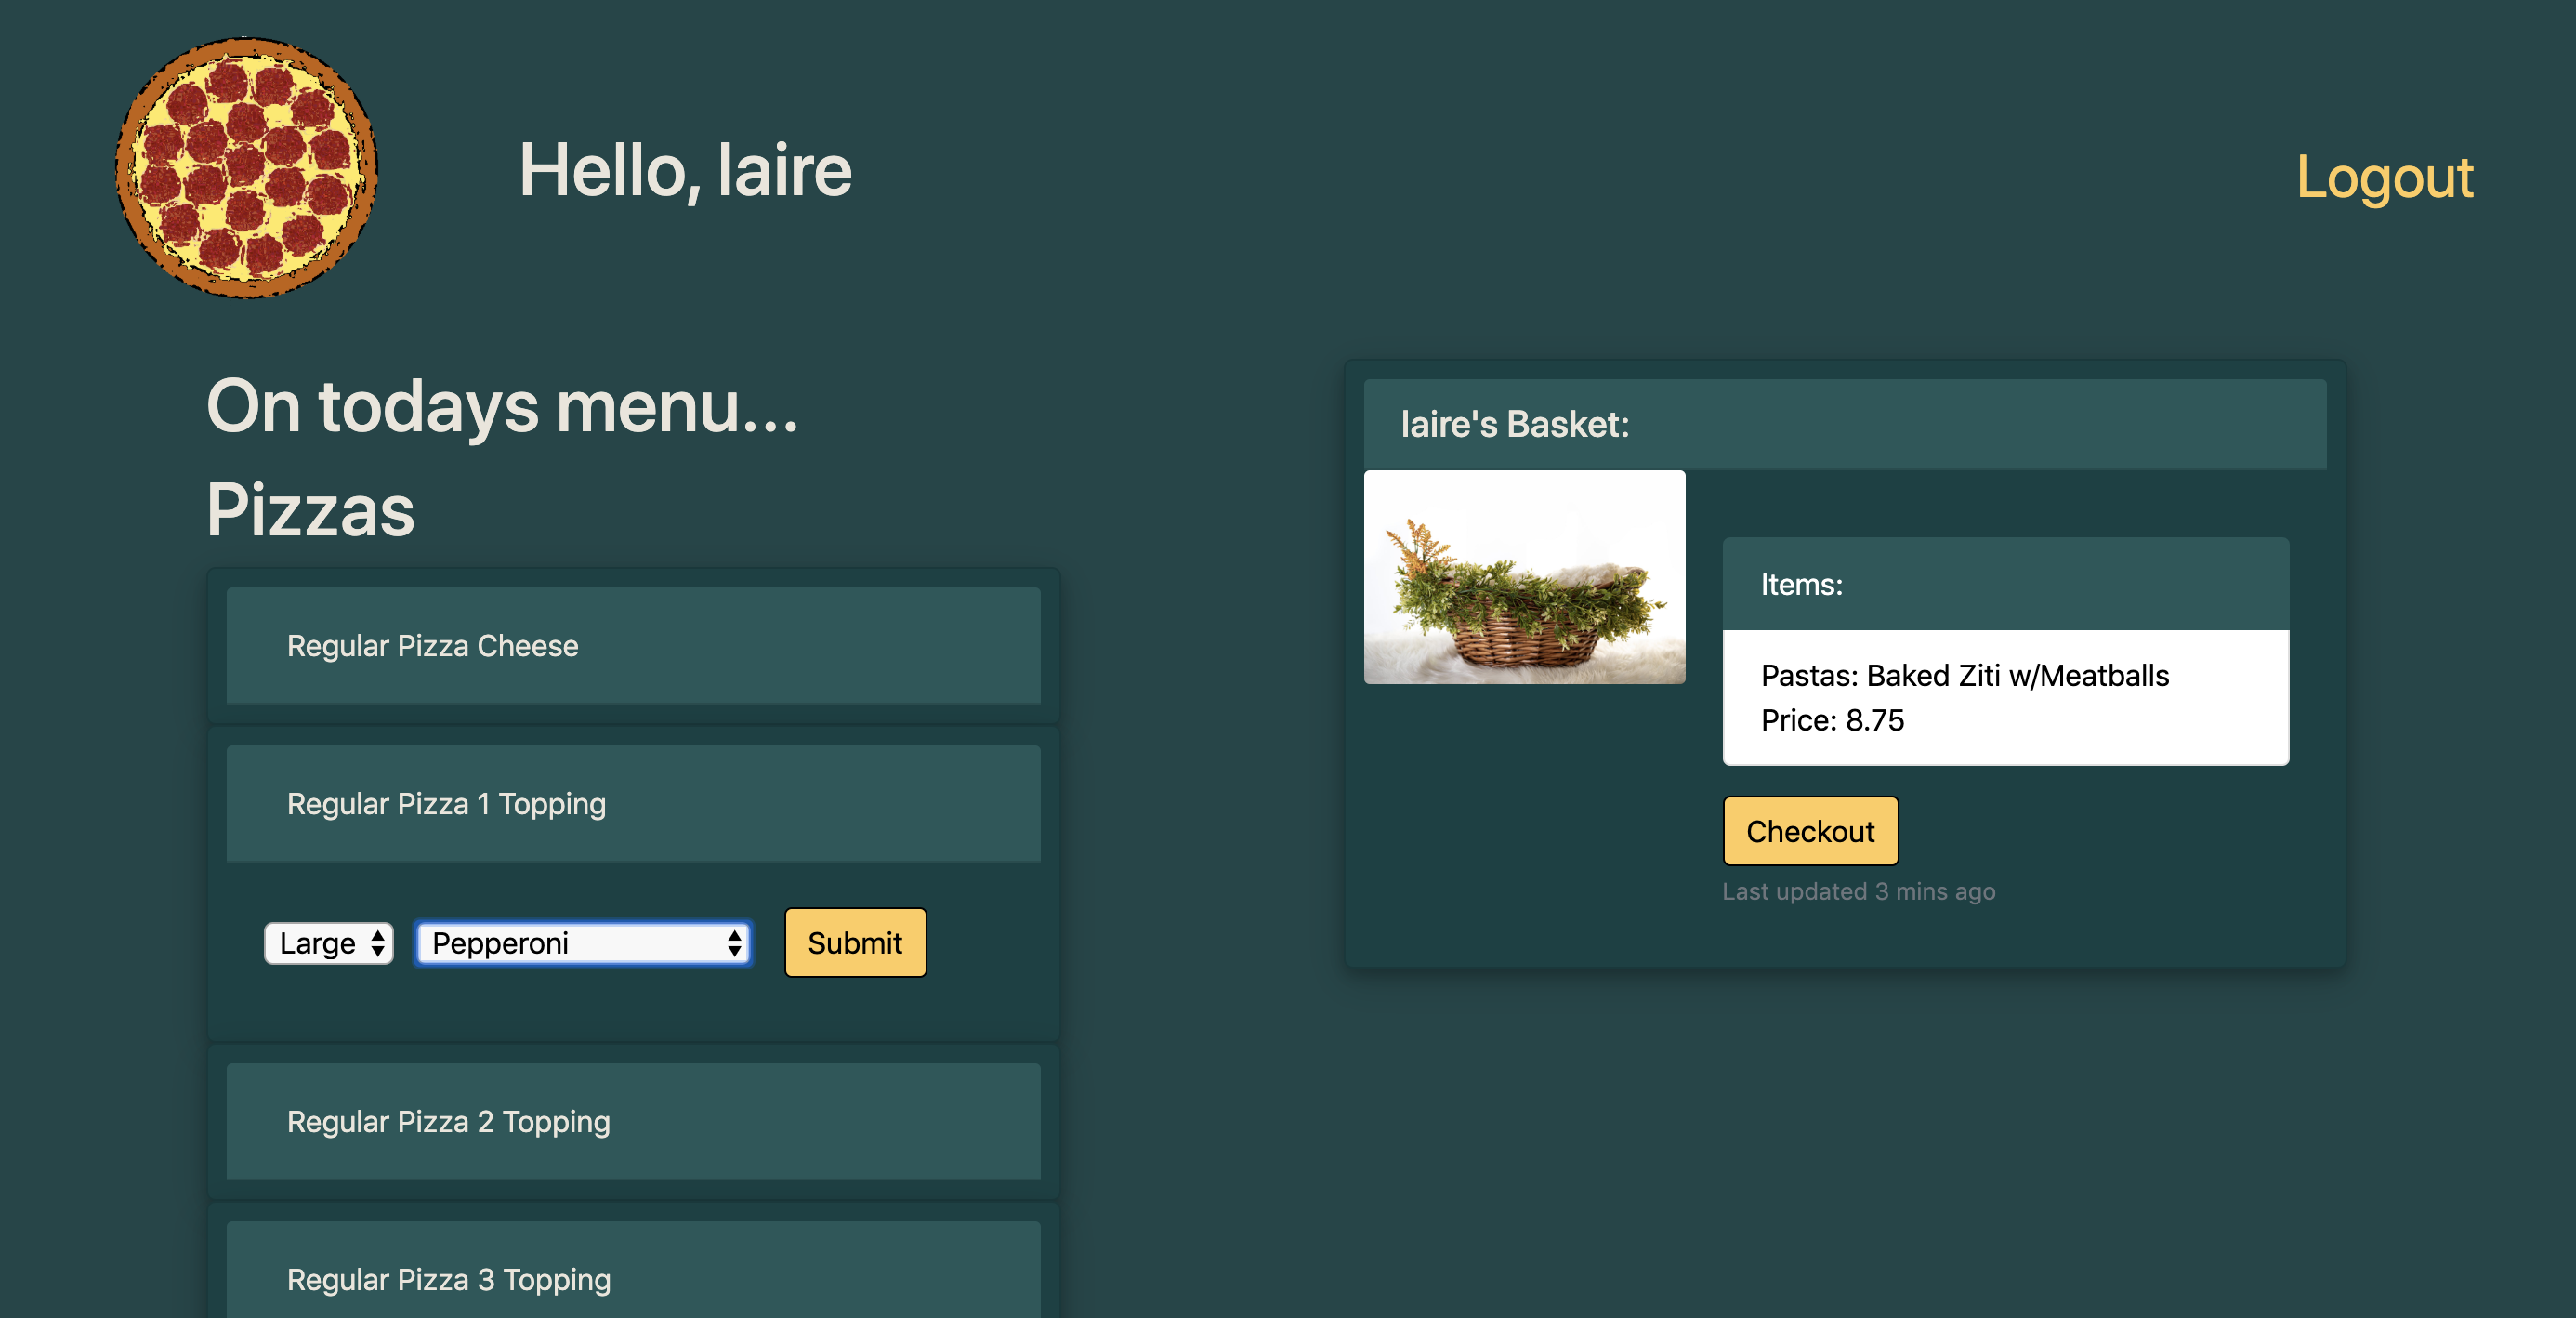This screenshot has height=1318, width=2576.
Task: Click the Items header in basket
Action: pyautogui.click(x=1801, y=585)
